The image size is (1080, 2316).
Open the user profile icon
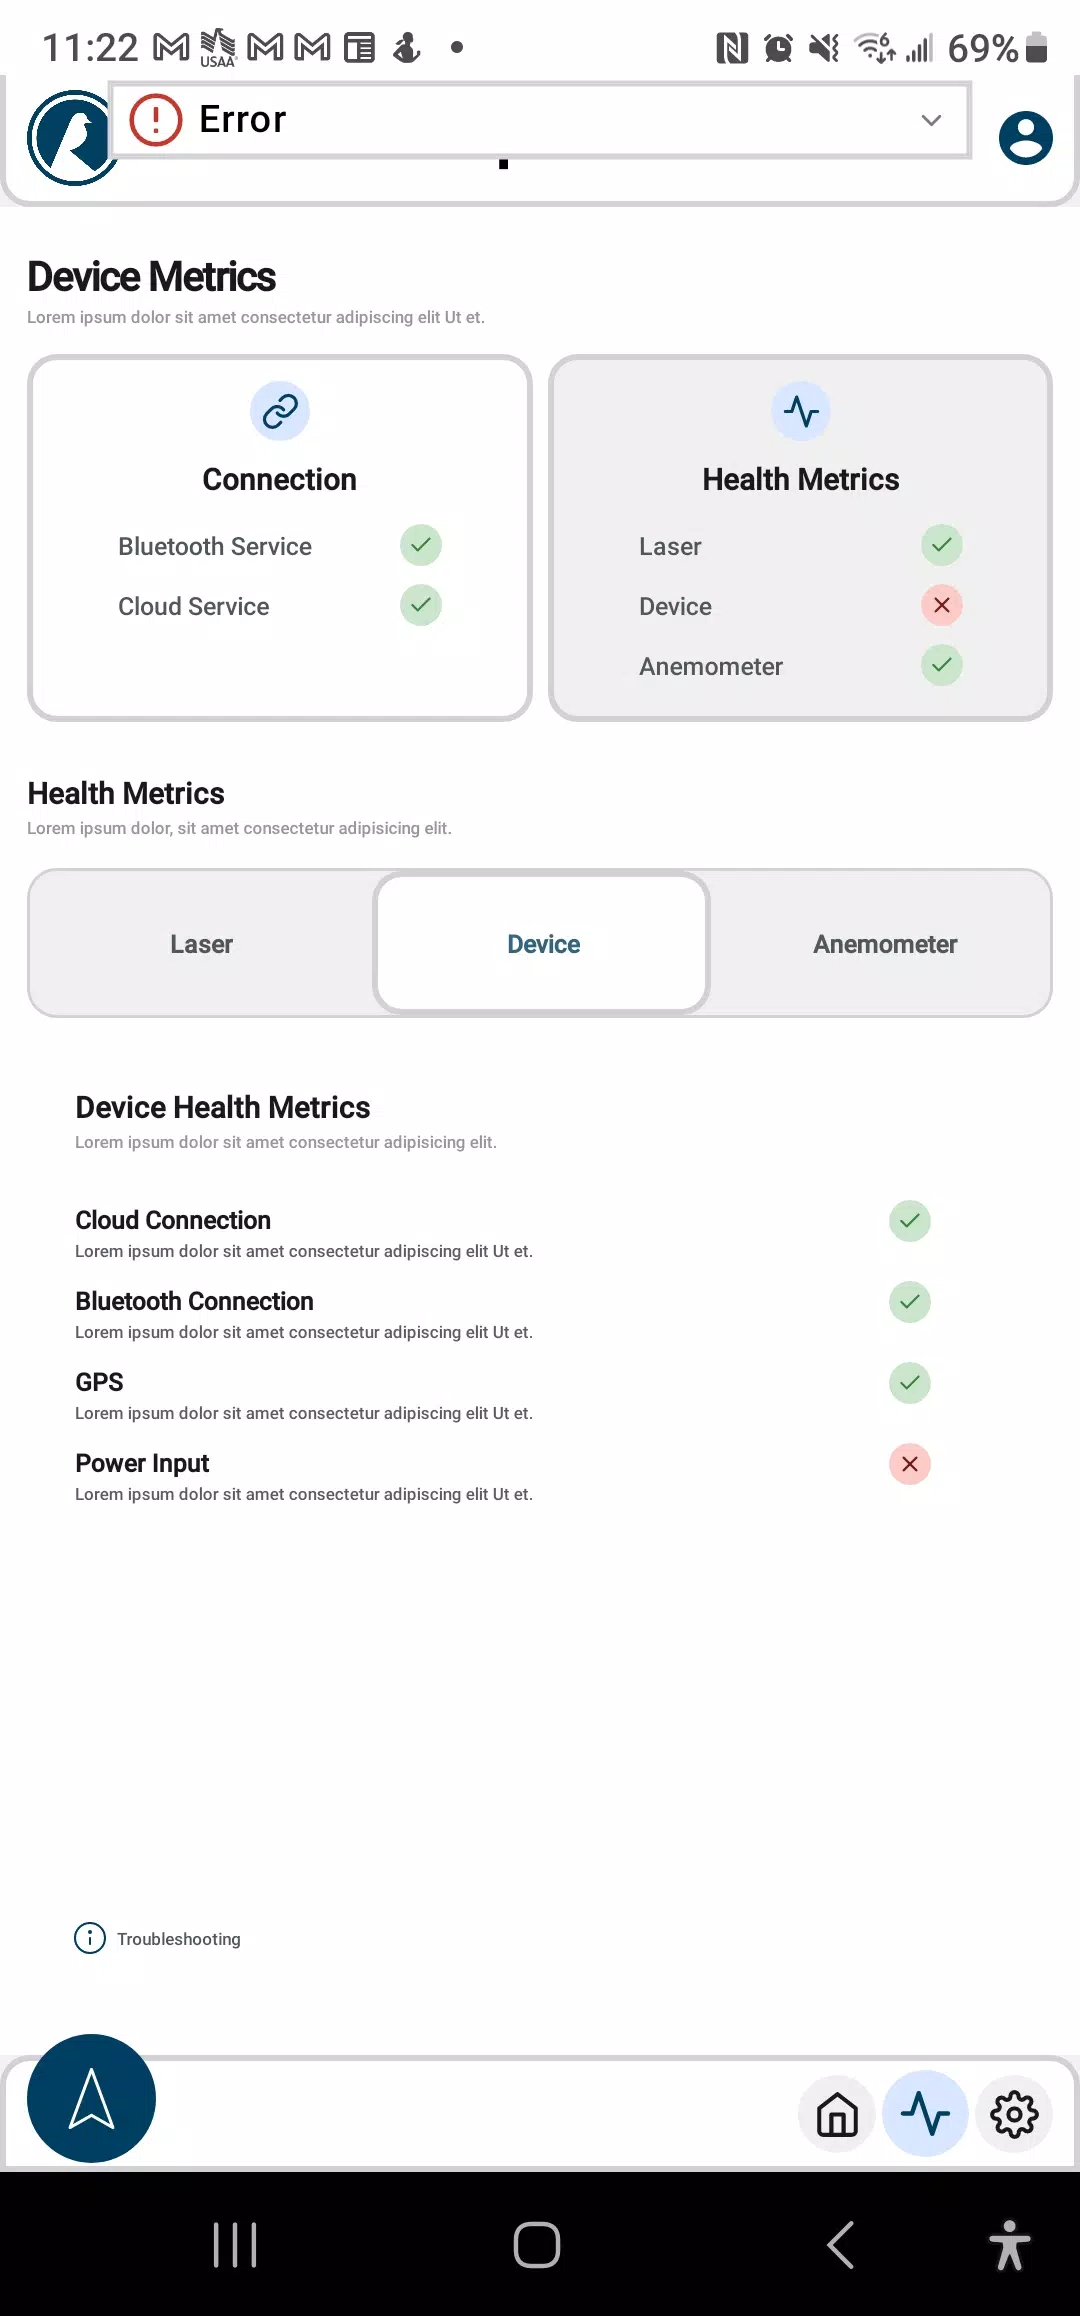(x=1025, y=138)
